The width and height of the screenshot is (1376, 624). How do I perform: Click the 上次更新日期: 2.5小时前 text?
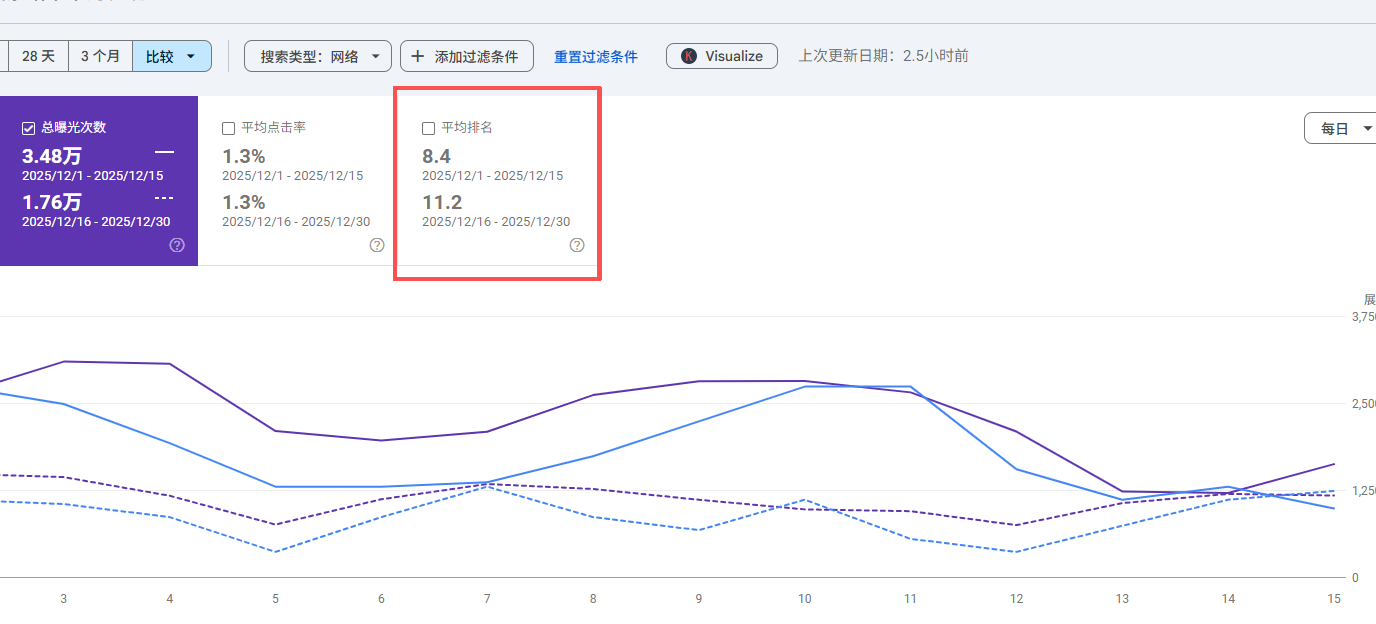[883, 56]
